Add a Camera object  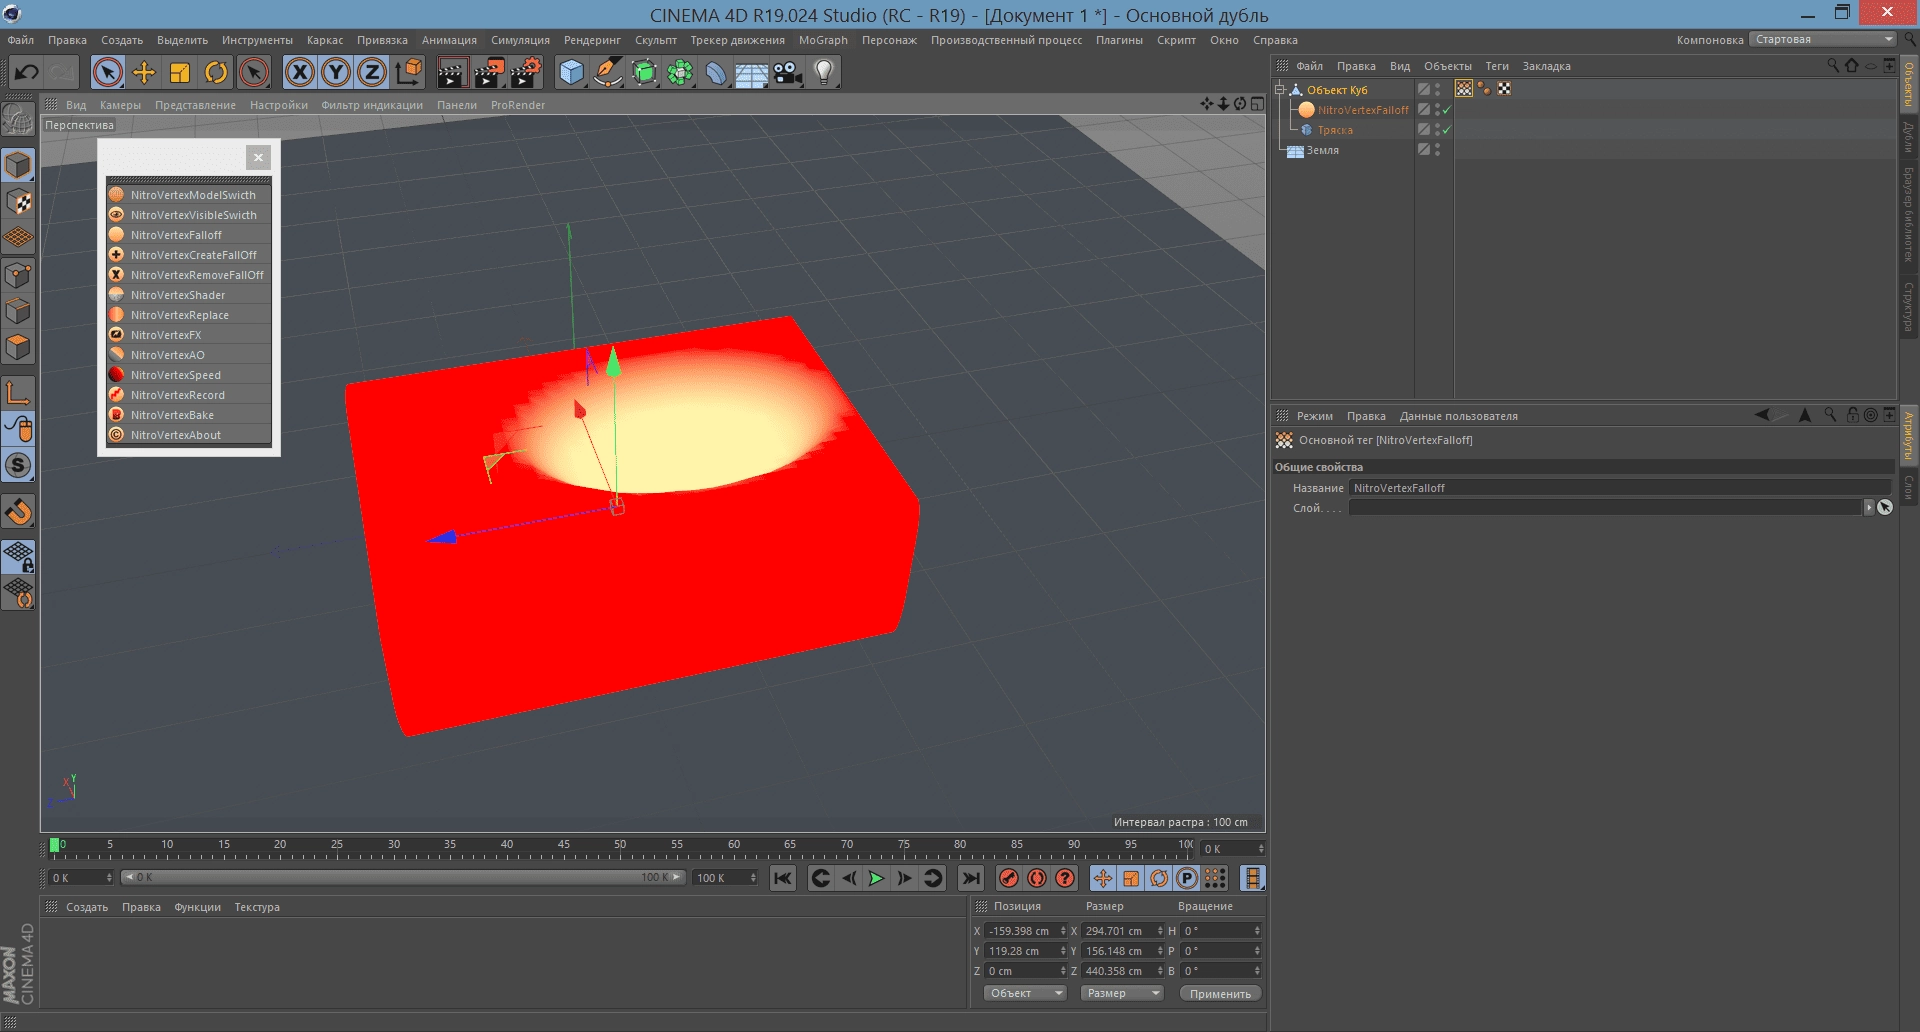coord(788,72)
